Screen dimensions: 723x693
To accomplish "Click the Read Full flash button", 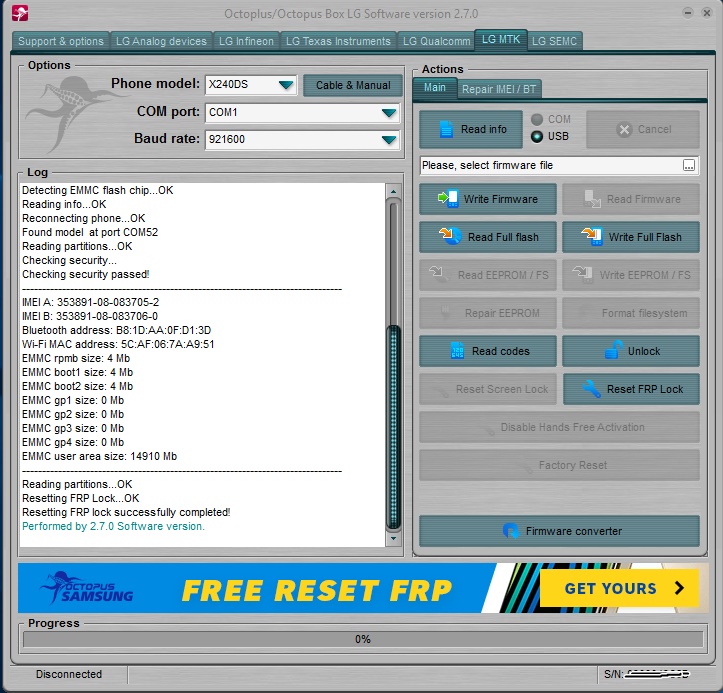I will point(488,237).
